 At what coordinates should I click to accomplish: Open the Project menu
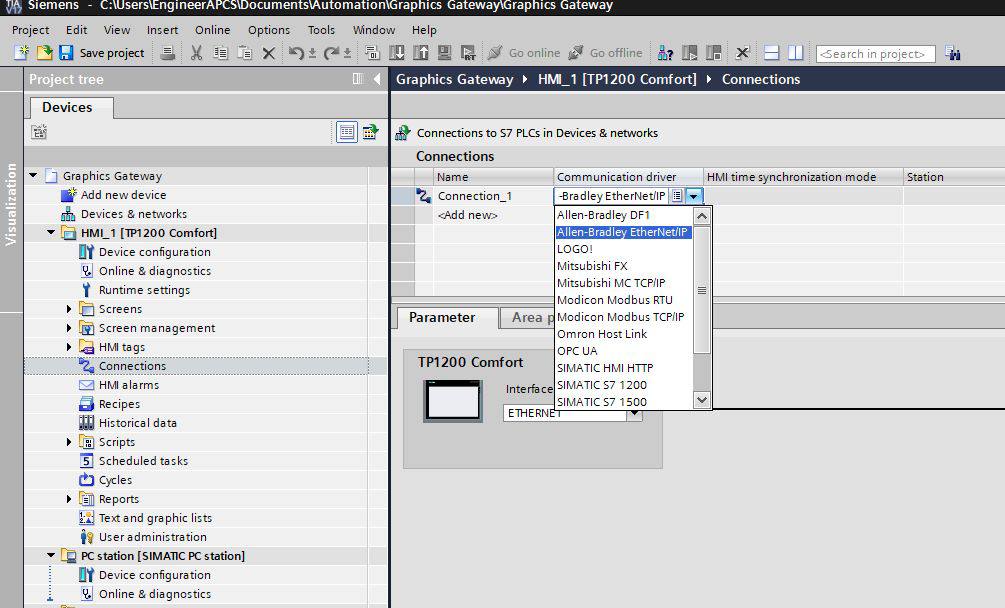(x=30, y=29)
